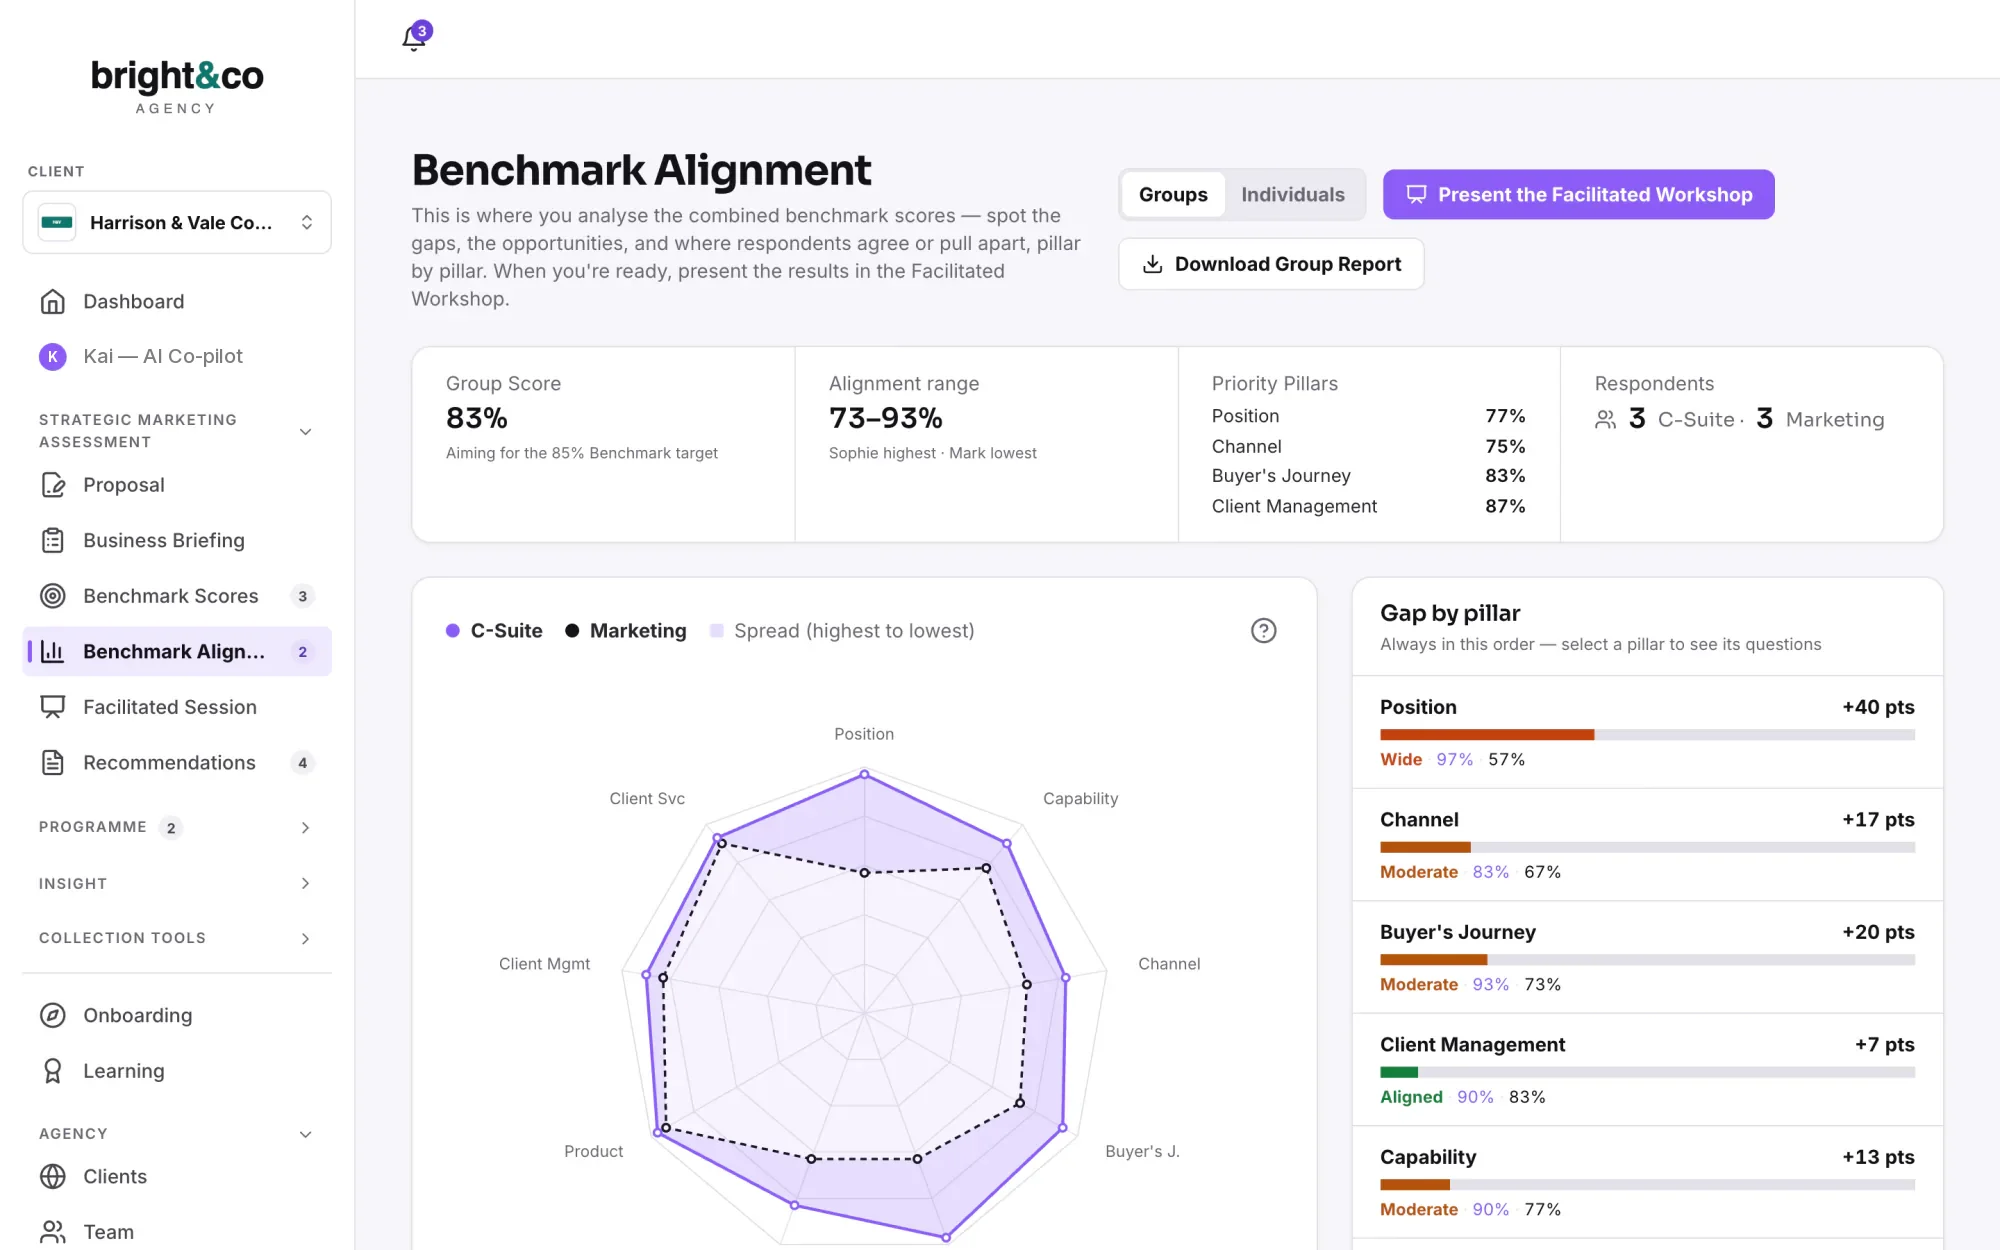
Task: Expand the Insight section
Action: pos(305,883)
